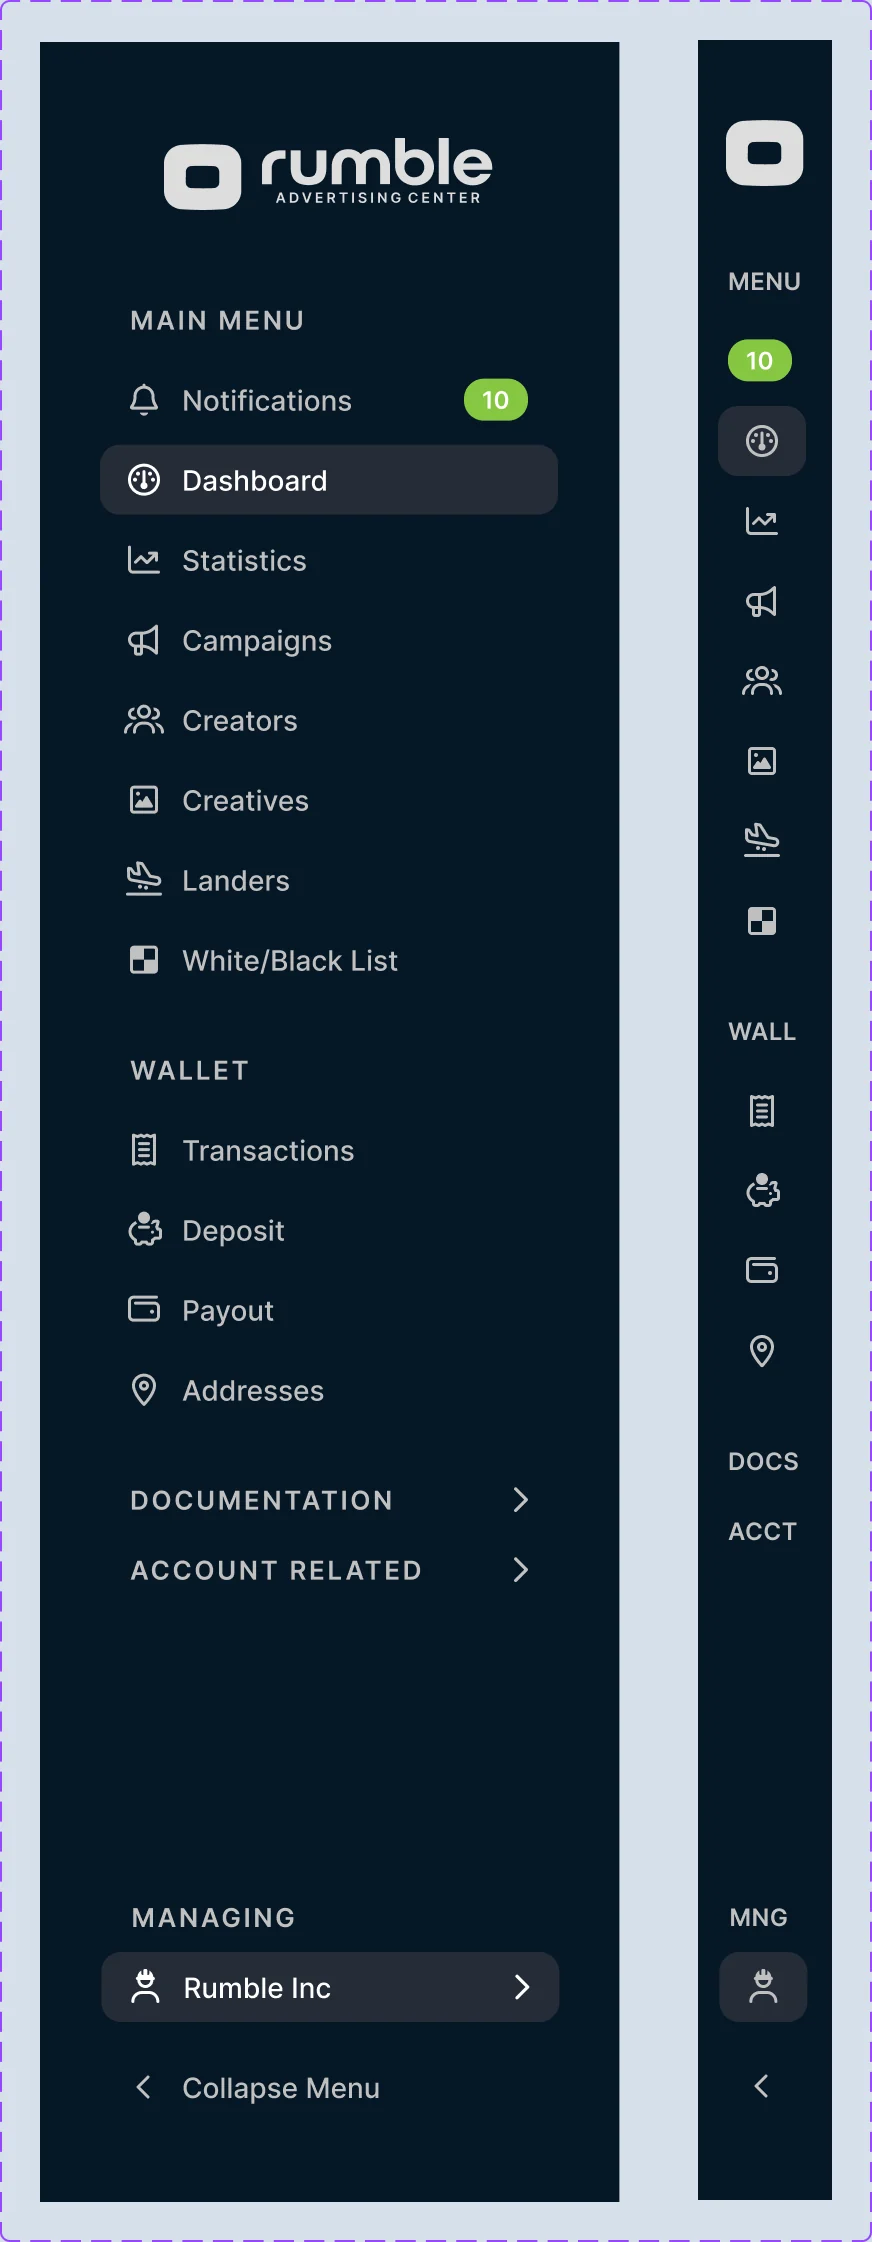
Task: Open Deposit piggy bank icon in the collapsed sidebar
Action: pyautogui.click(x=763, y=1190)
